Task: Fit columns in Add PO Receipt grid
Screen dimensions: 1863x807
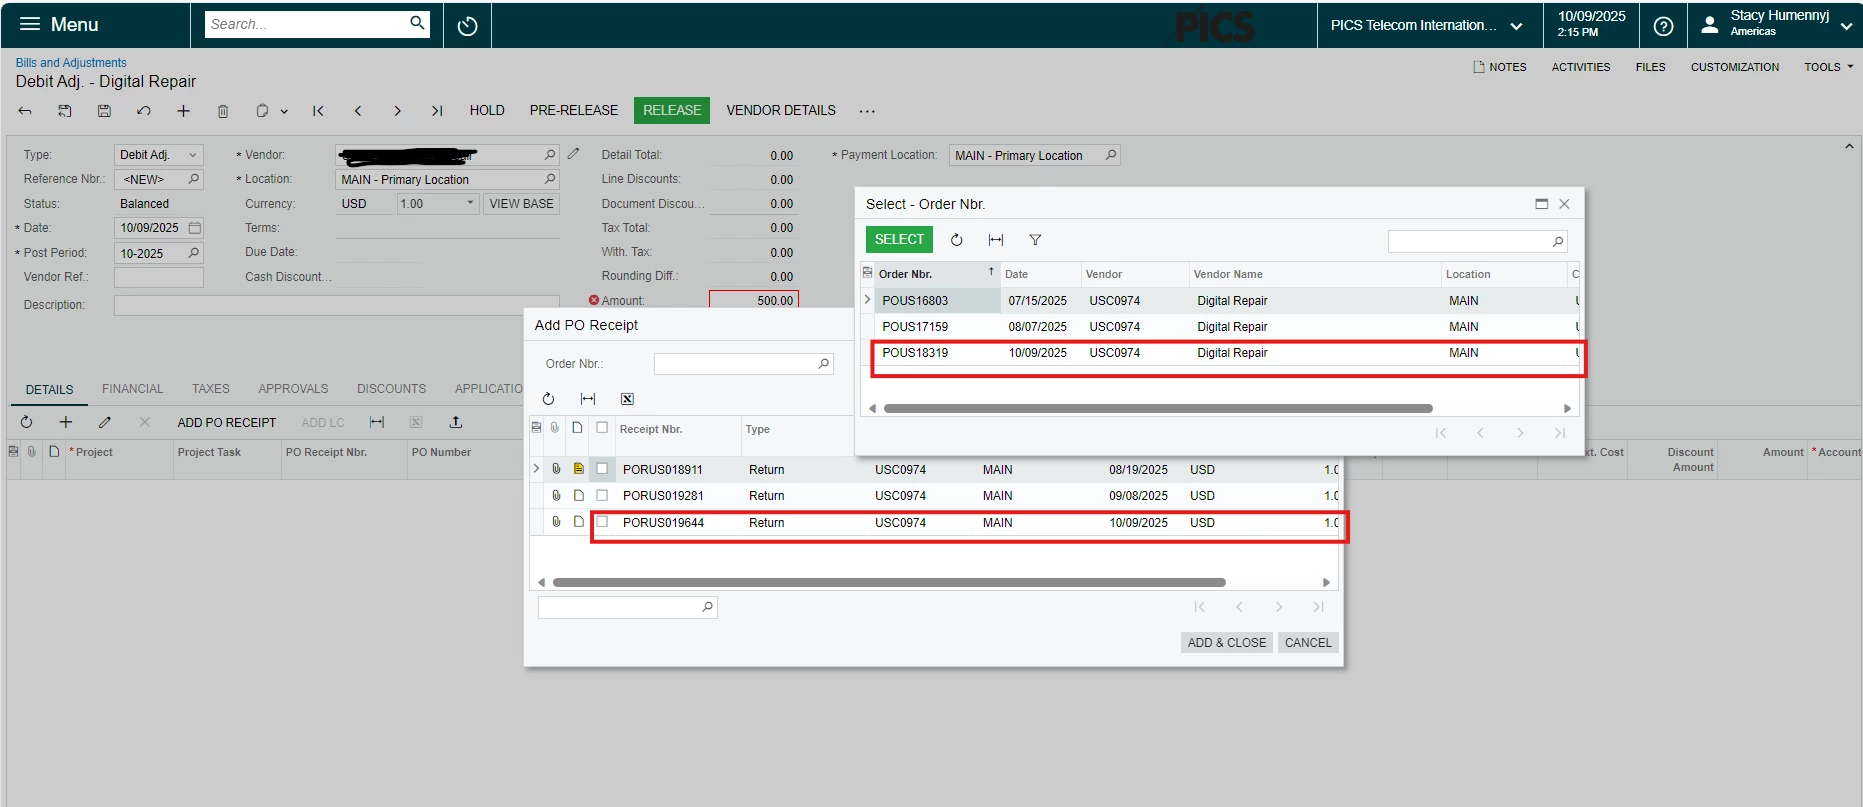Action: pos(588,399)
